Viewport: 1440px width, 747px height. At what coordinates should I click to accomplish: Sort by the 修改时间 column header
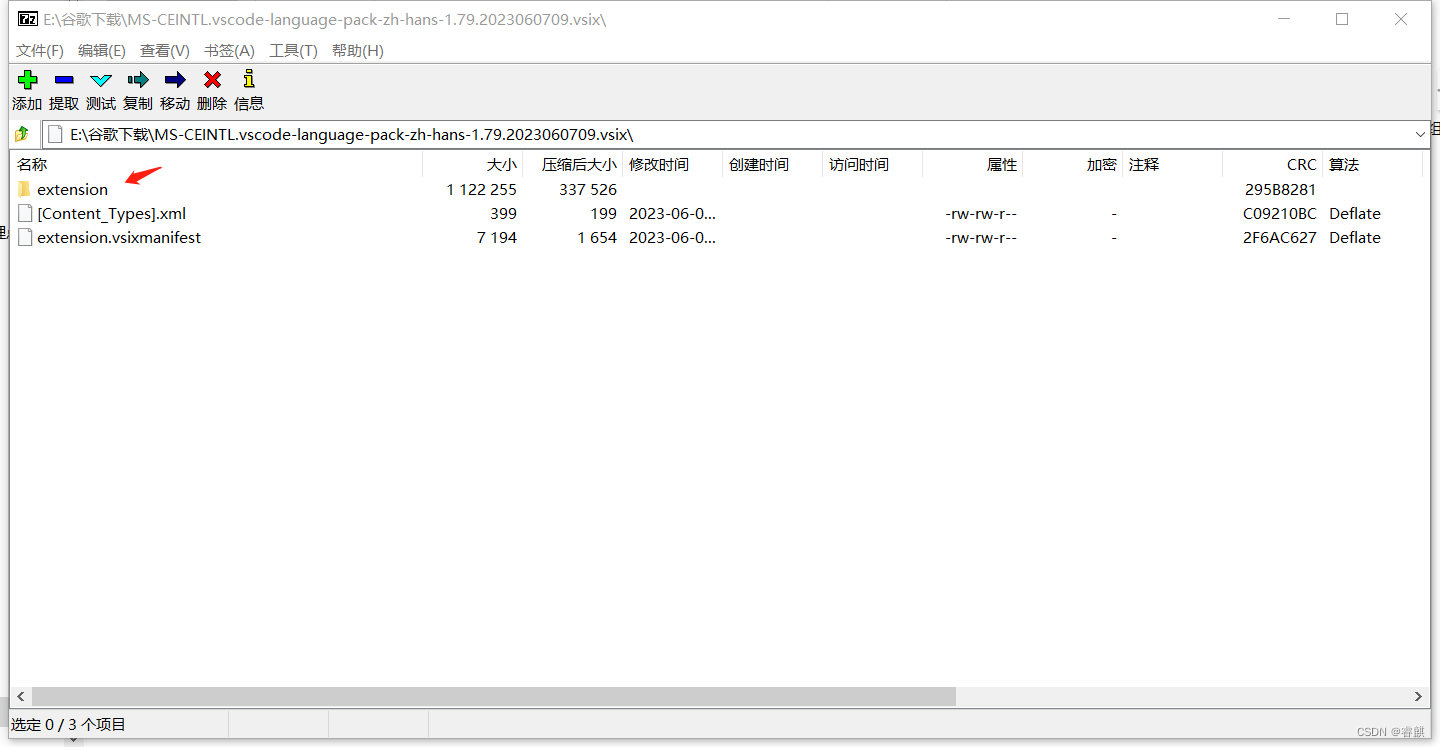pos(672,165)
